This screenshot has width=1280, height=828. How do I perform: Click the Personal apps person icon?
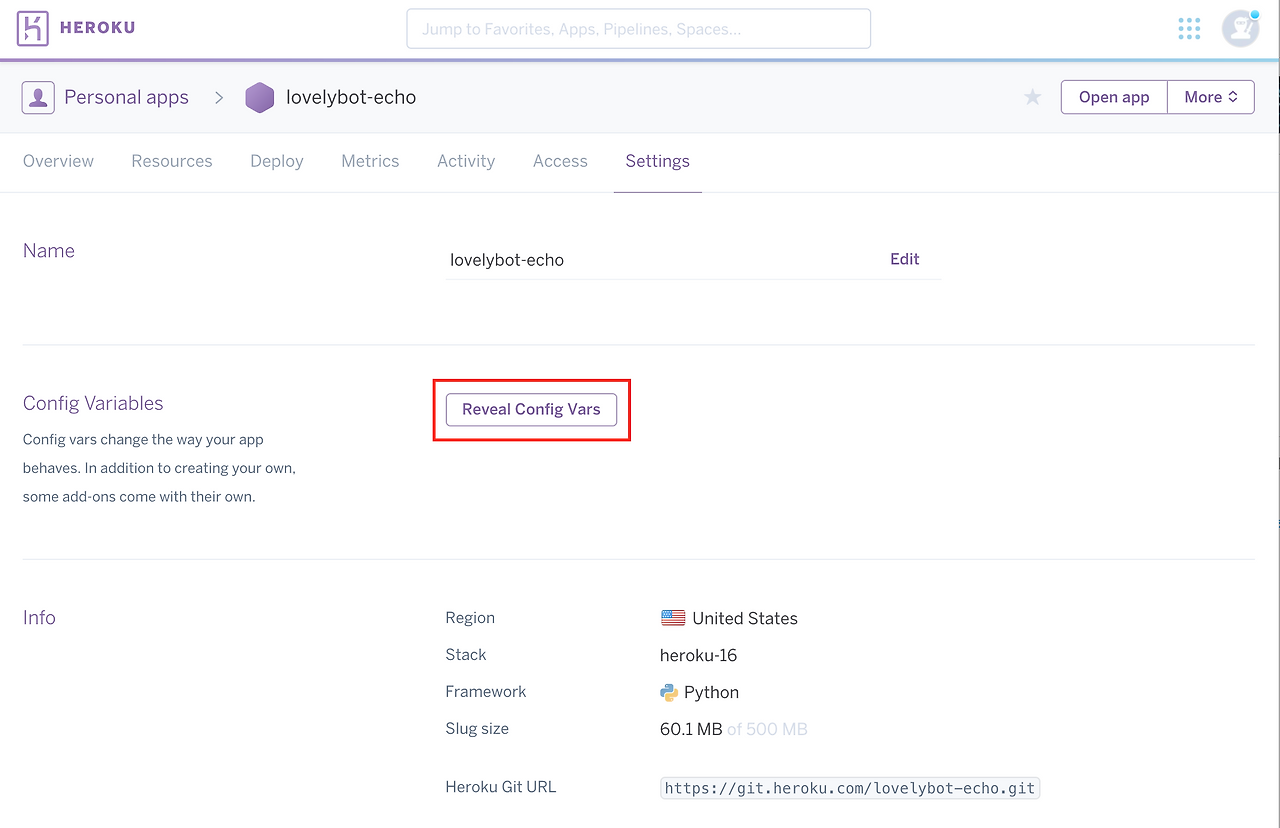pos(38,98)
